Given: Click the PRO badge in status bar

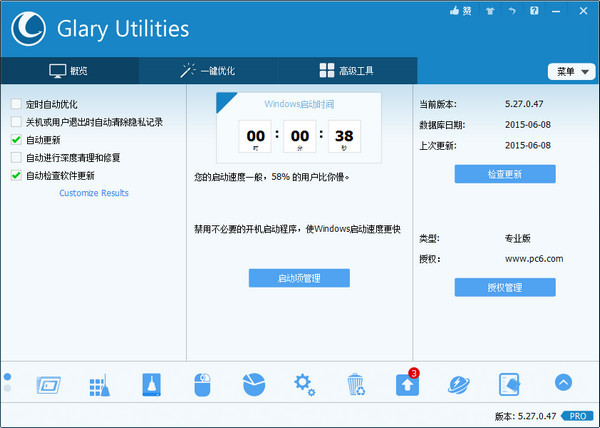Looking at the screenshot, I should pos(577,416).
